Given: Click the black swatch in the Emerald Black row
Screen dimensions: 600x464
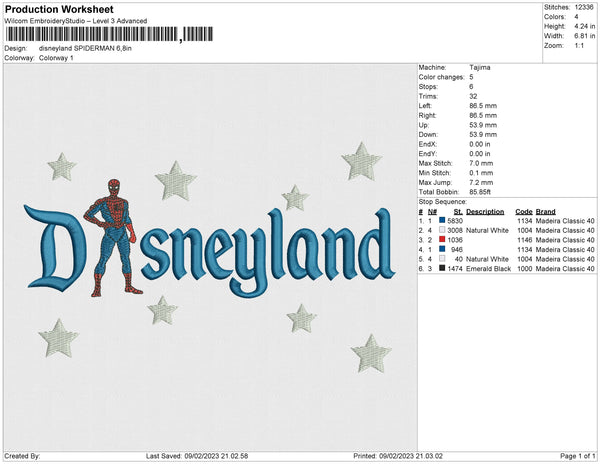Looking at the screenshot, I should 442,268.
